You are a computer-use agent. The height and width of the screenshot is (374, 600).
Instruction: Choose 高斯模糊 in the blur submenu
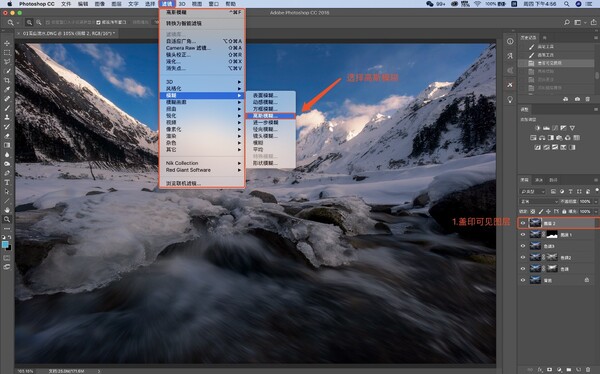(271, 116)
